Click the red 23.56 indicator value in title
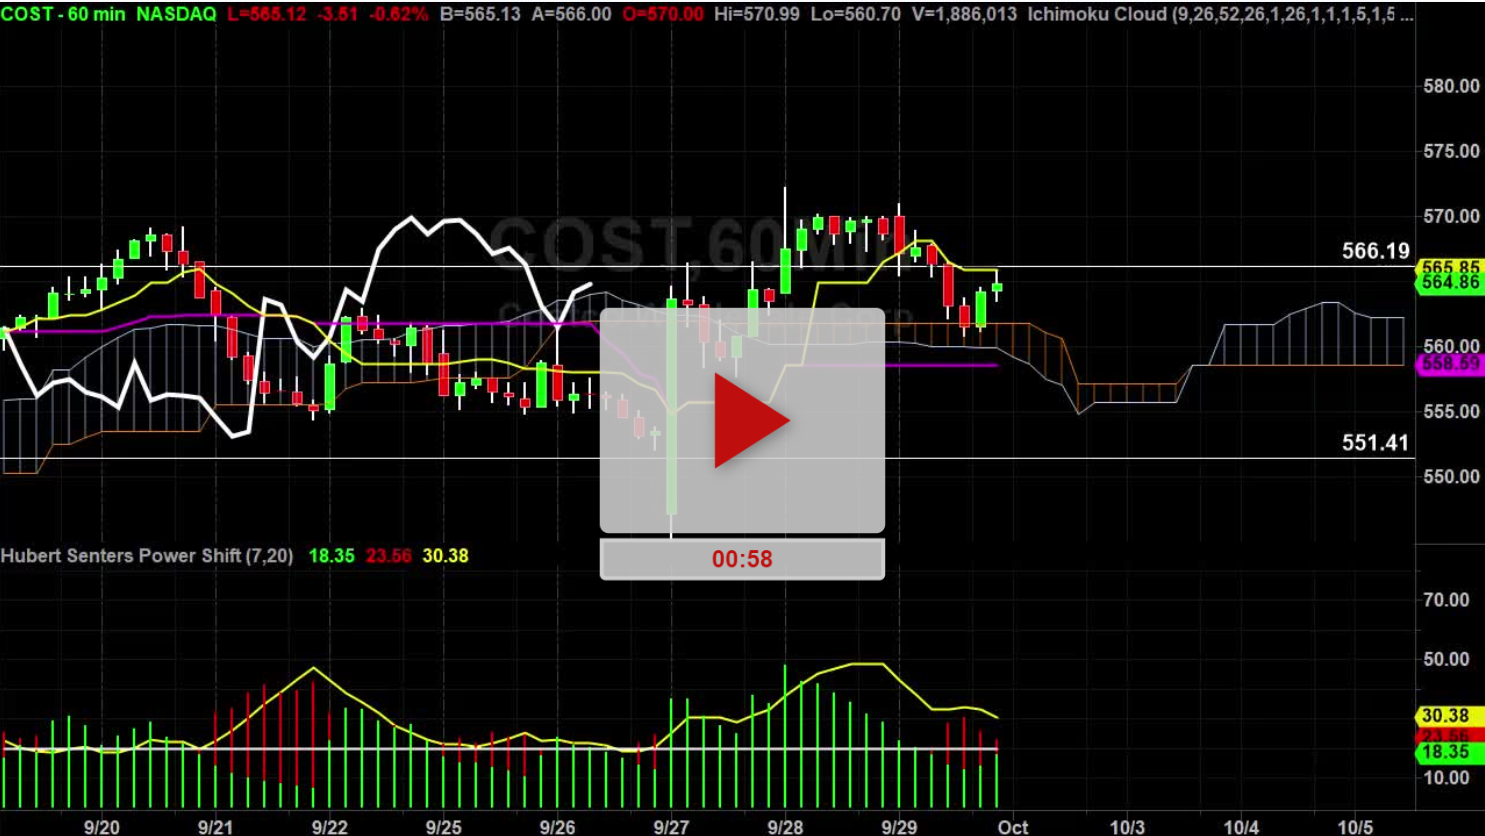The width and height of the screenshot is (1485, 836). [388, 555]
